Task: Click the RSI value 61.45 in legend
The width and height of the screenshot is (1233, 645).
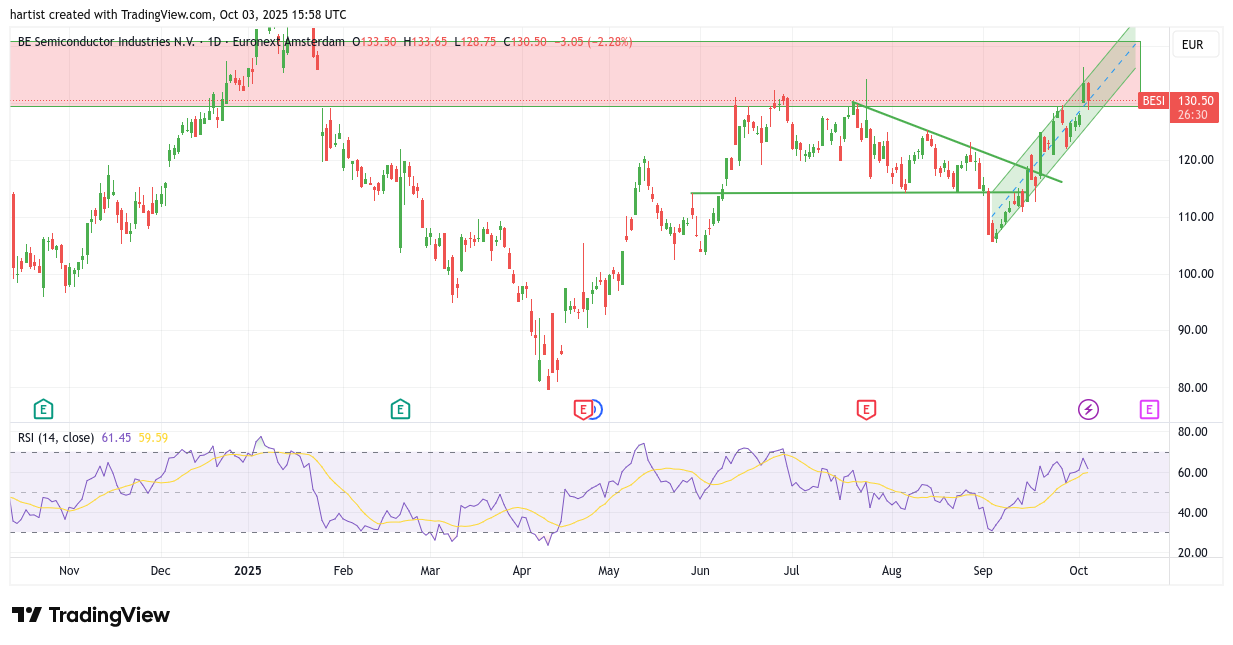Action: 117,437
